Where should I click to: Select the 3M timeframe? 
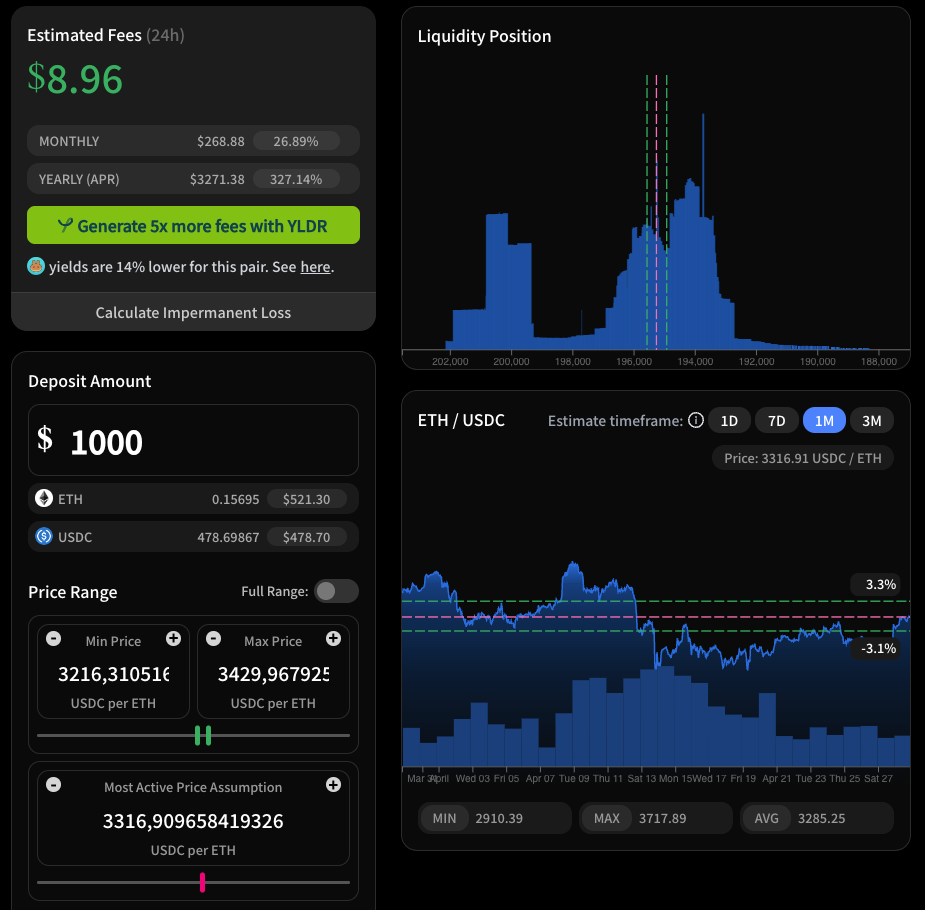[872, 420]
